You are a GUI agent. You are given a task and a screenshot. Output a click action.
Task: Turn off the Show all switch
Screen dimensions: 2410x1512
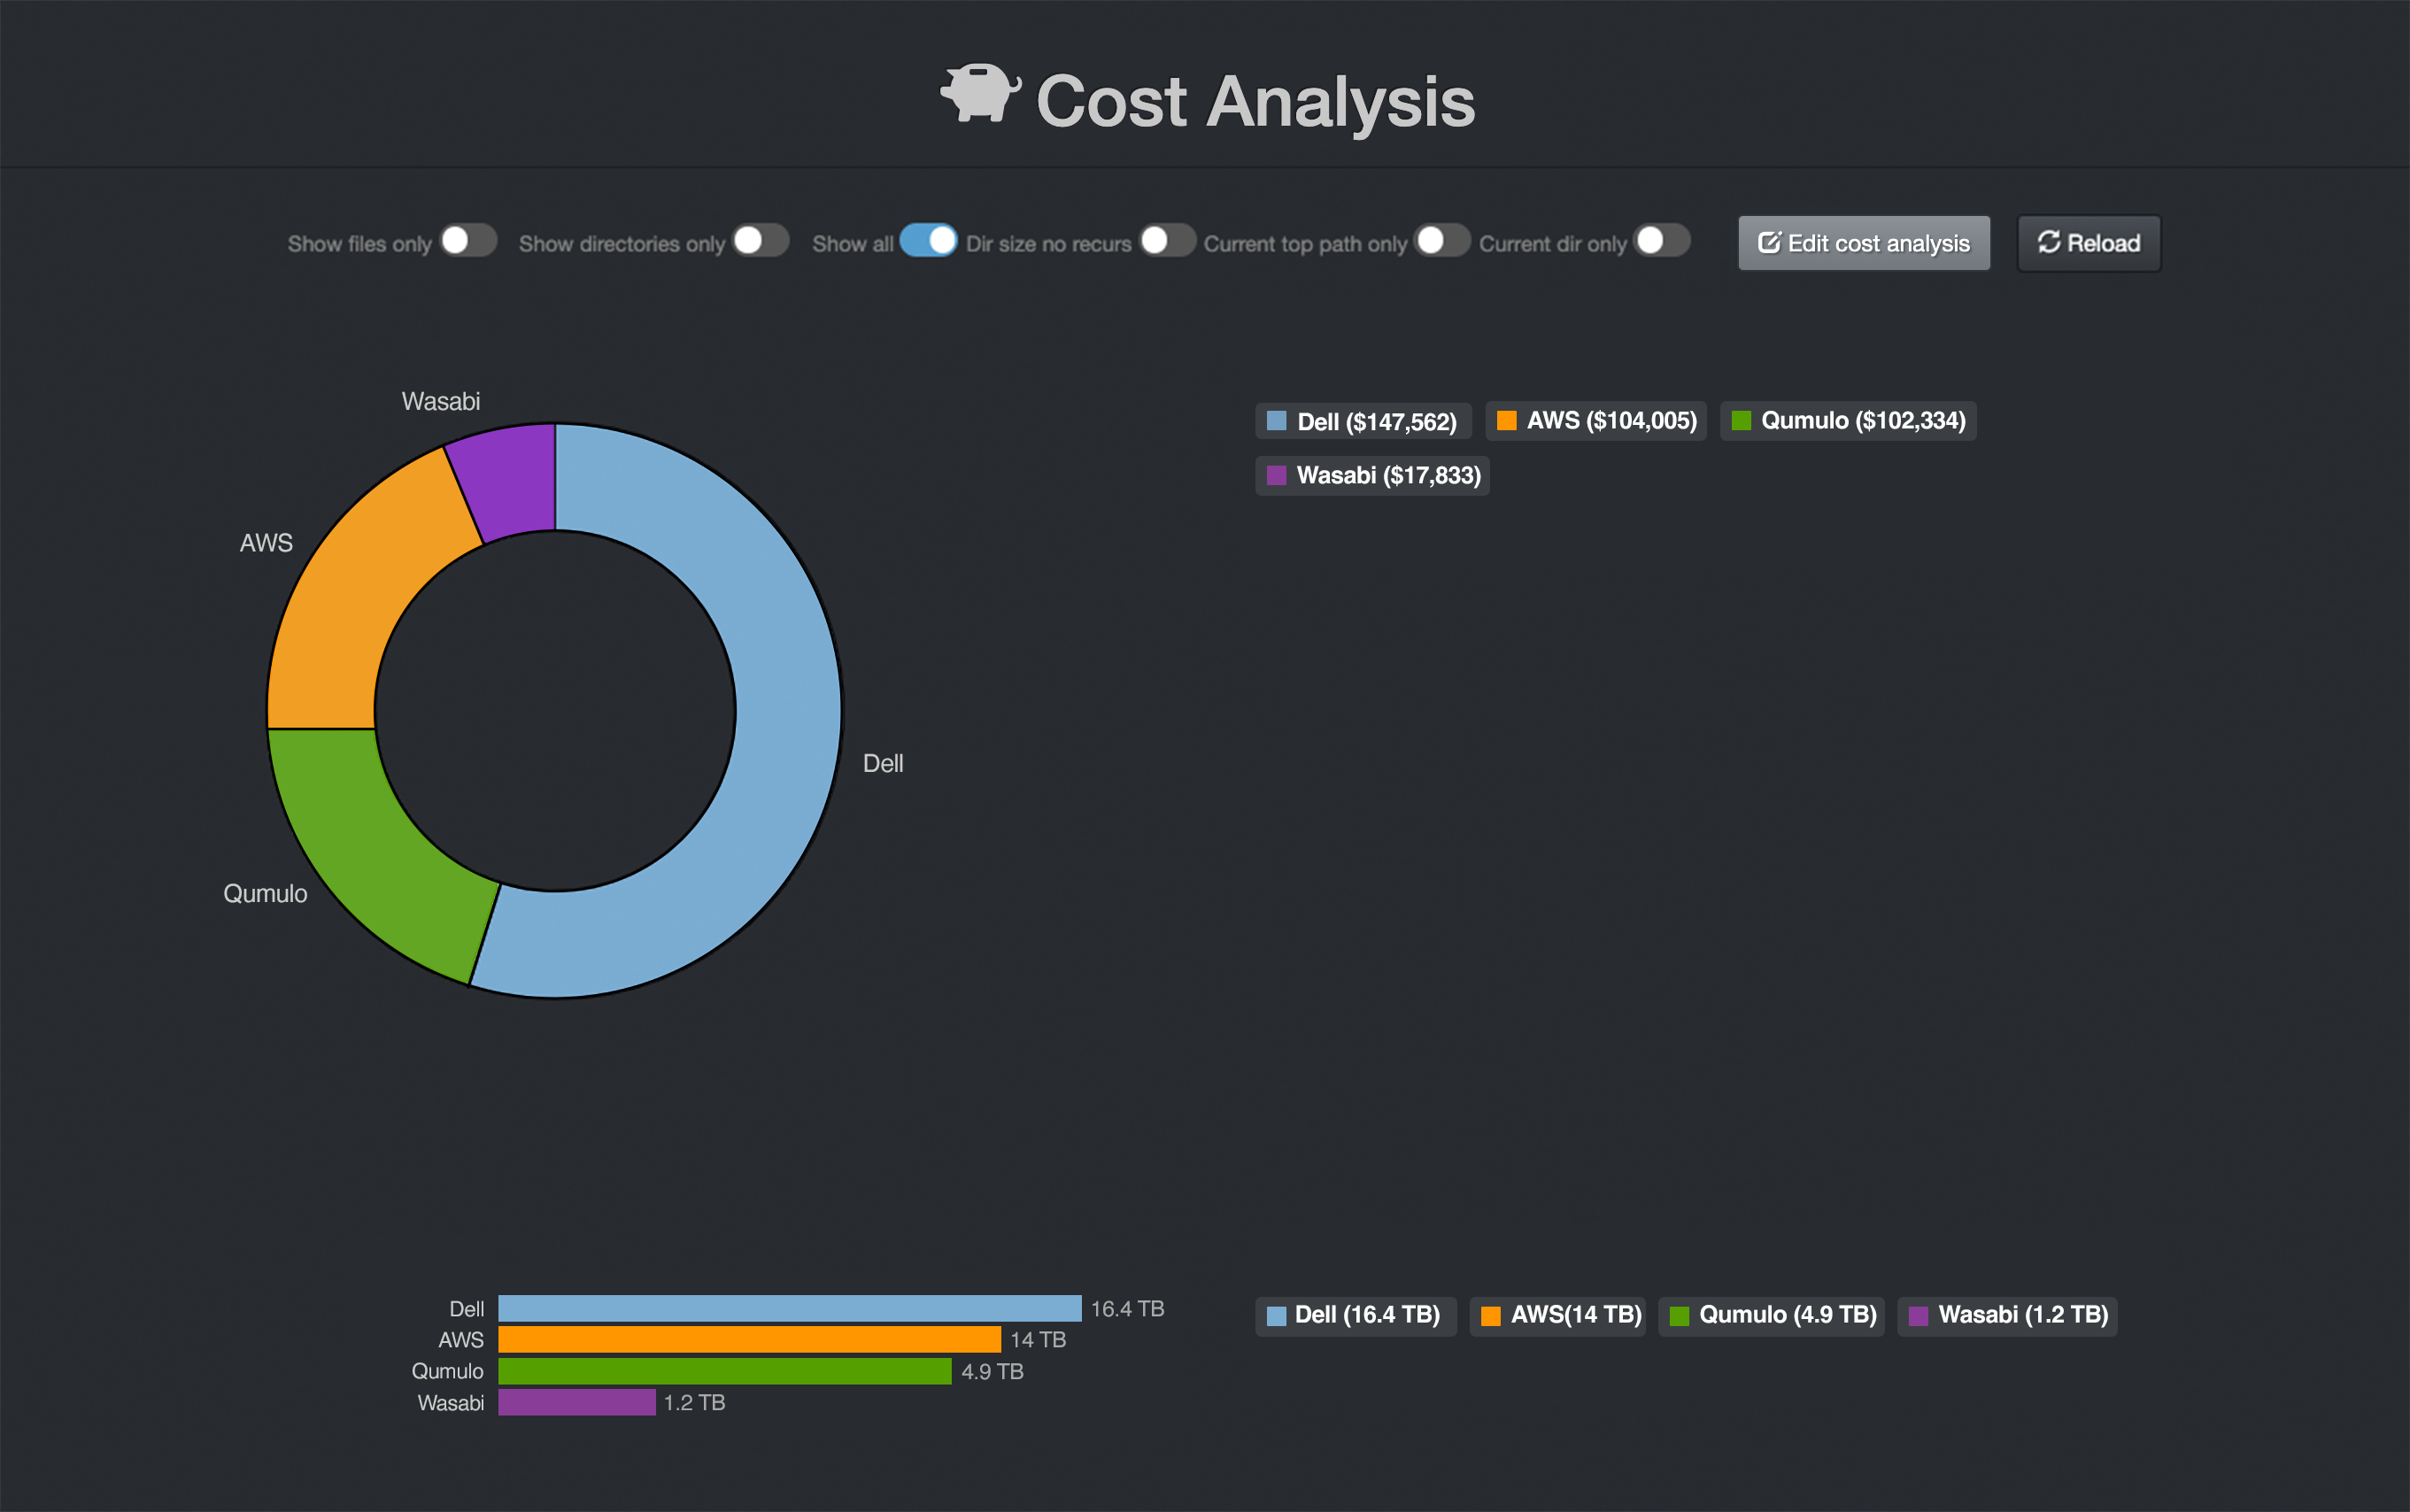pyautogui.click(x=928, y=241)
